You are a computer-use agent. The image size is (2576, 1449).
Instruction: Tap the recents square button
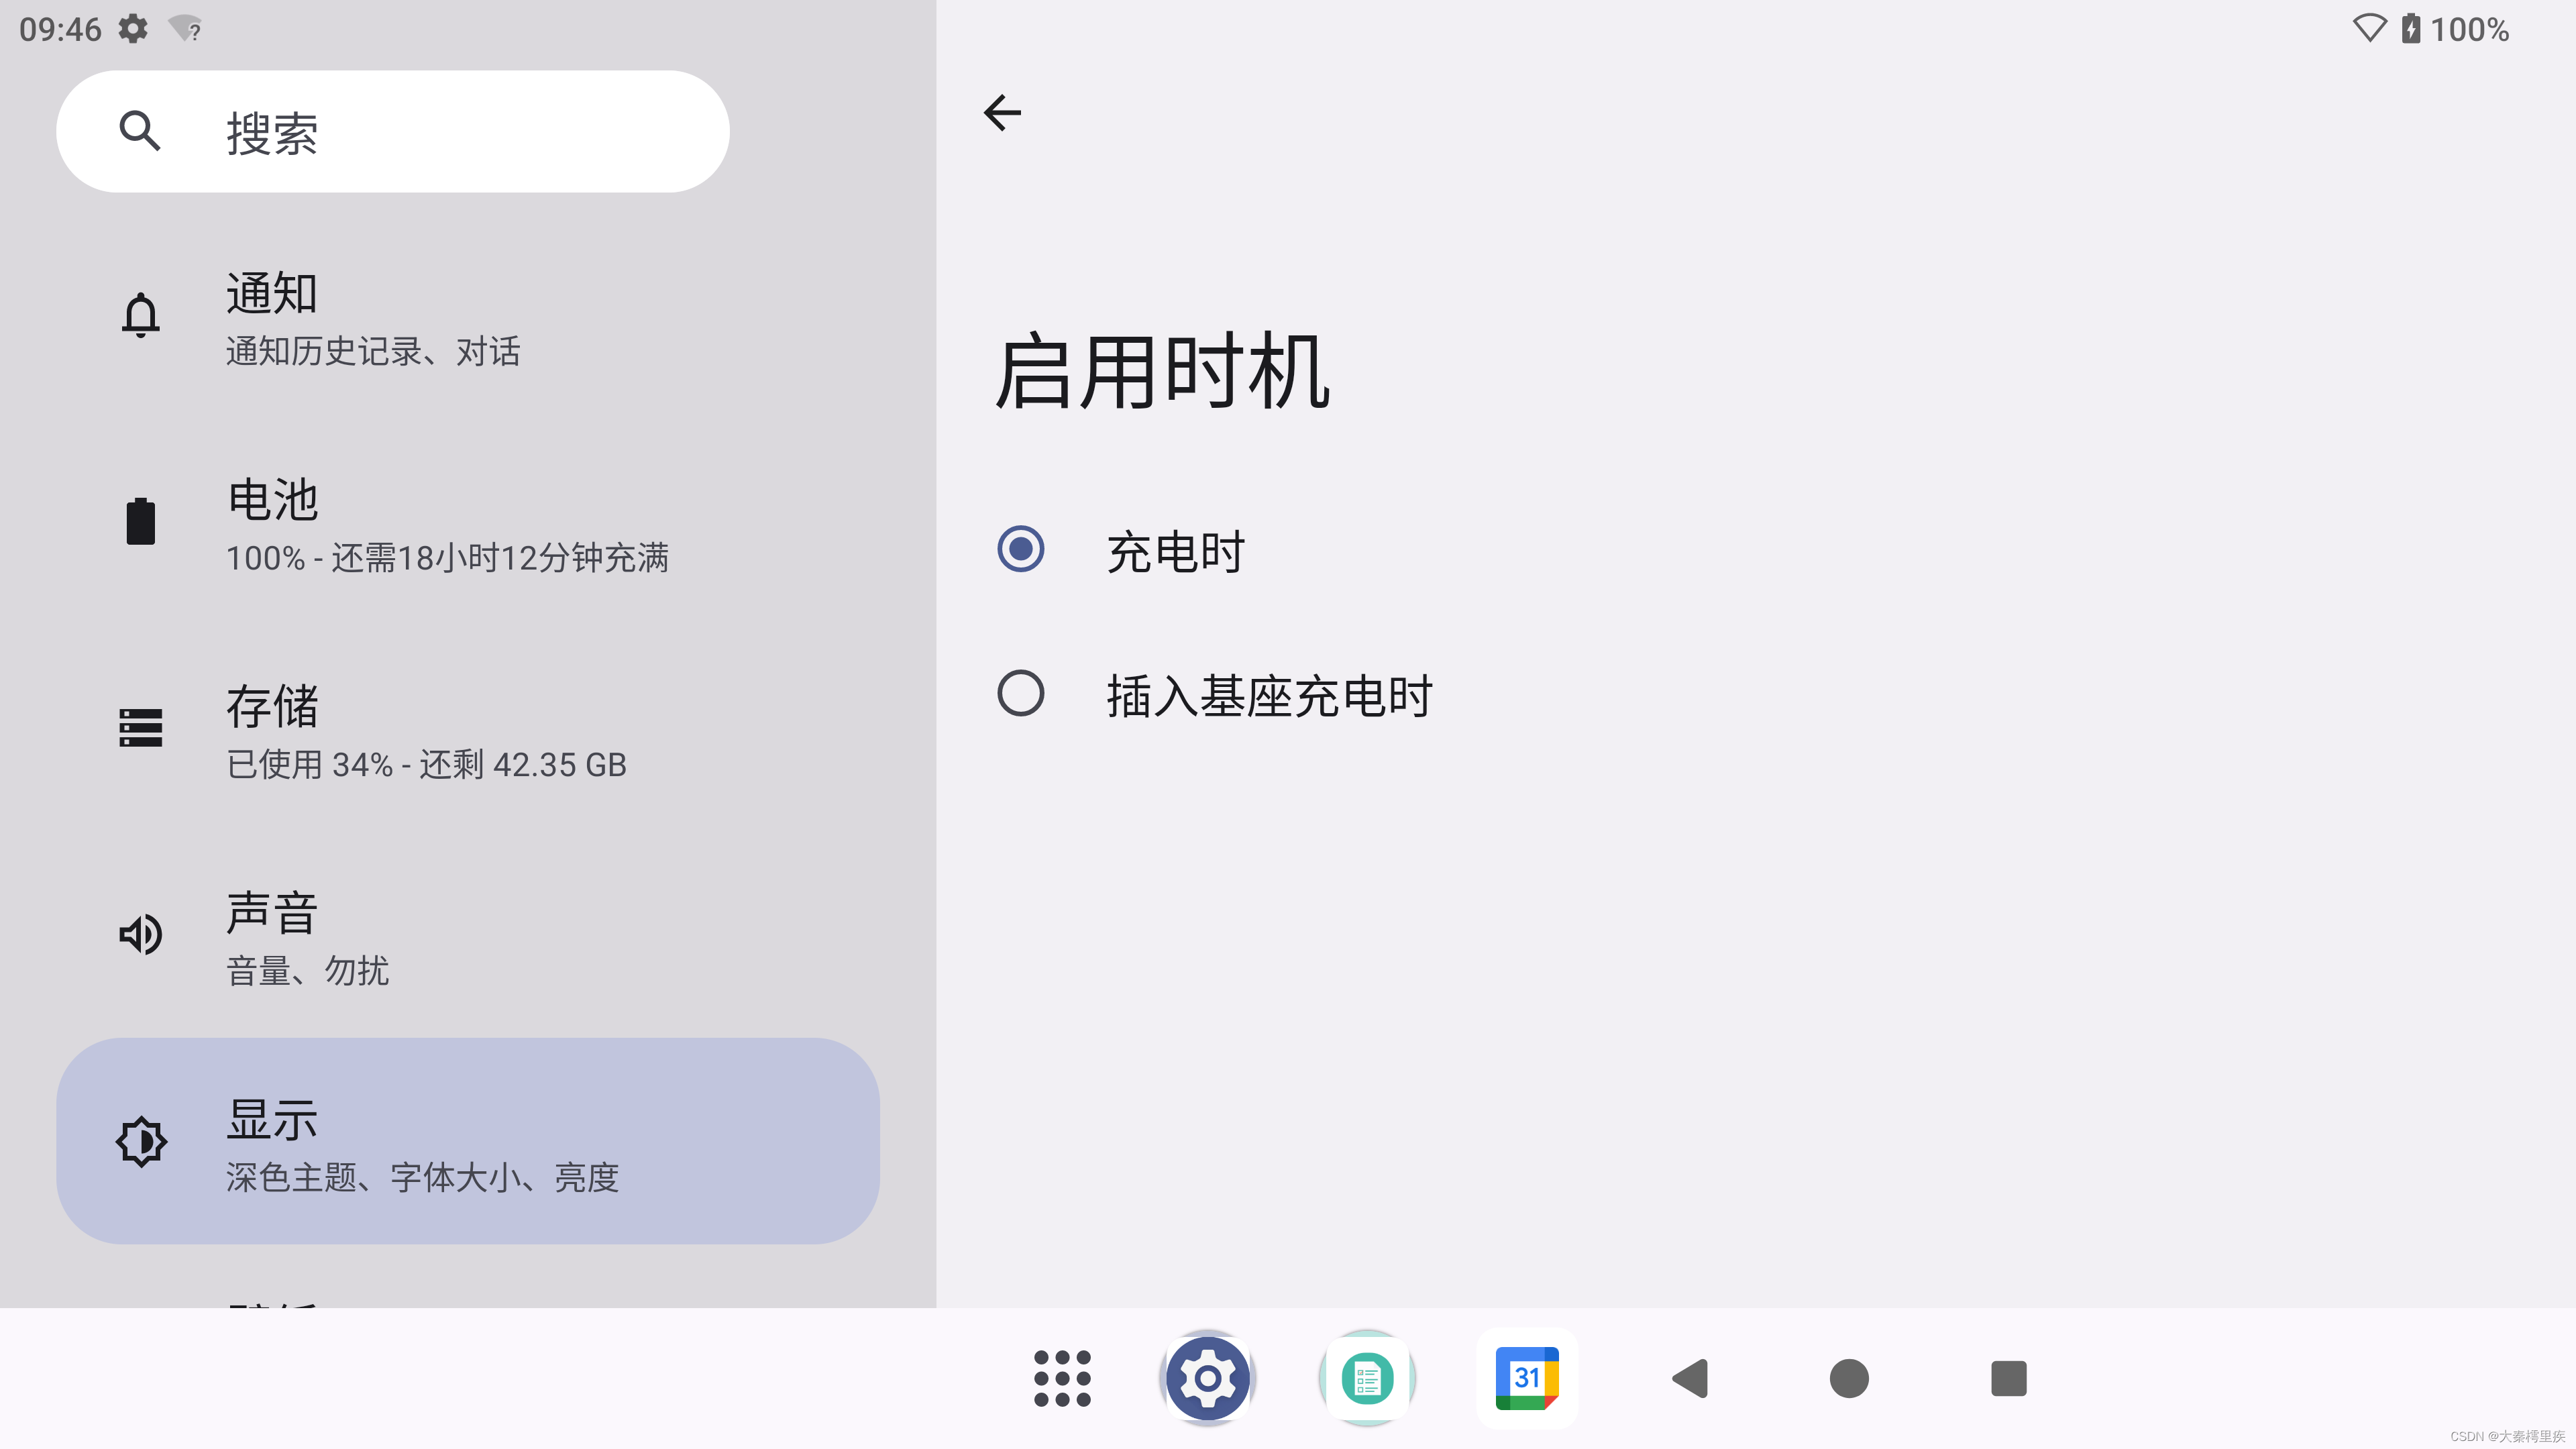(x=2008, y=1379)
